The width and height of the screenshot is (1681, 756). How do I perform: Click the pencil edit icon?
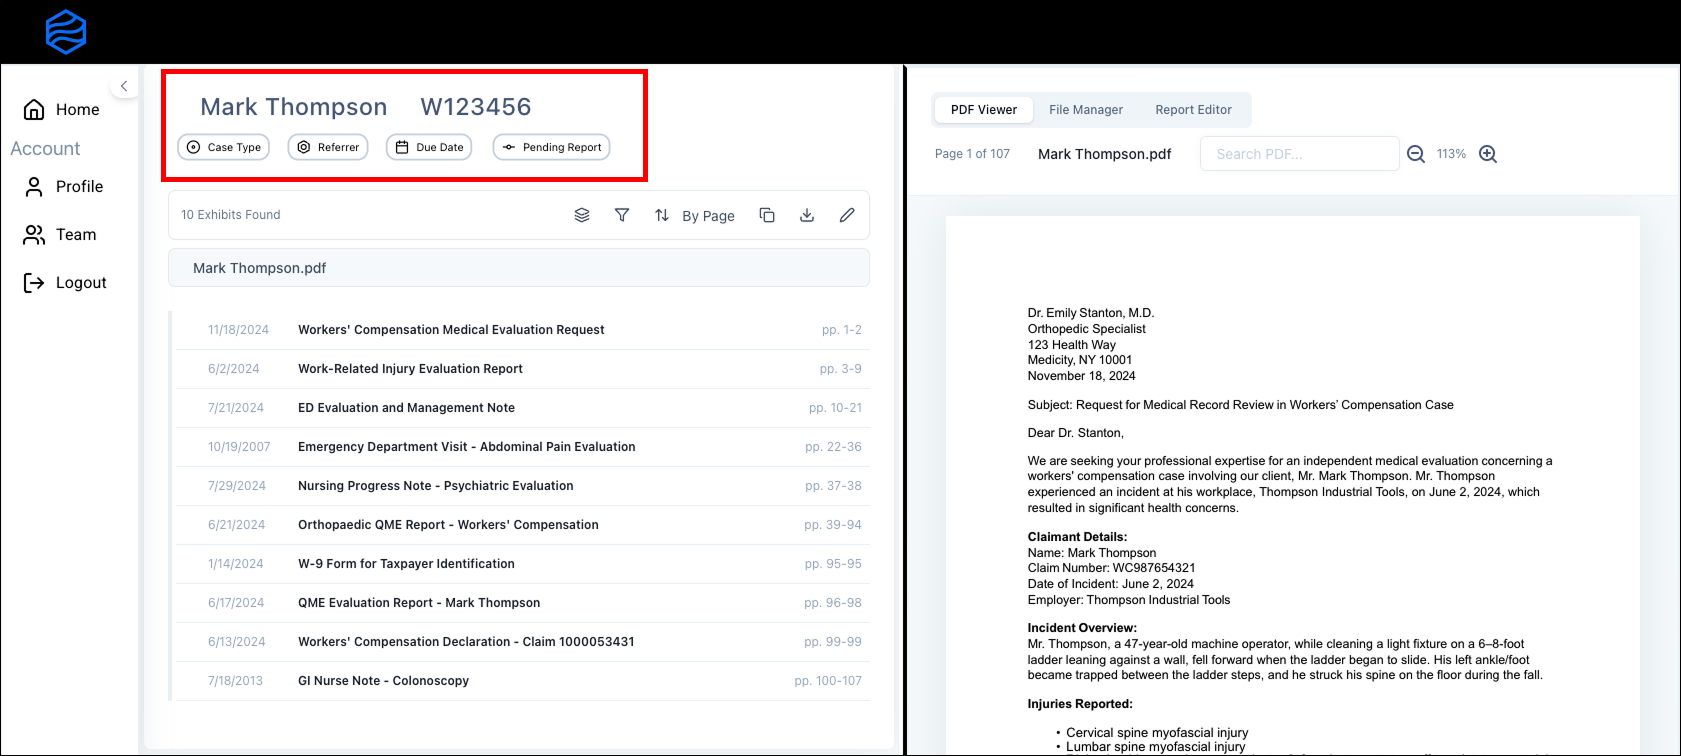847,215
